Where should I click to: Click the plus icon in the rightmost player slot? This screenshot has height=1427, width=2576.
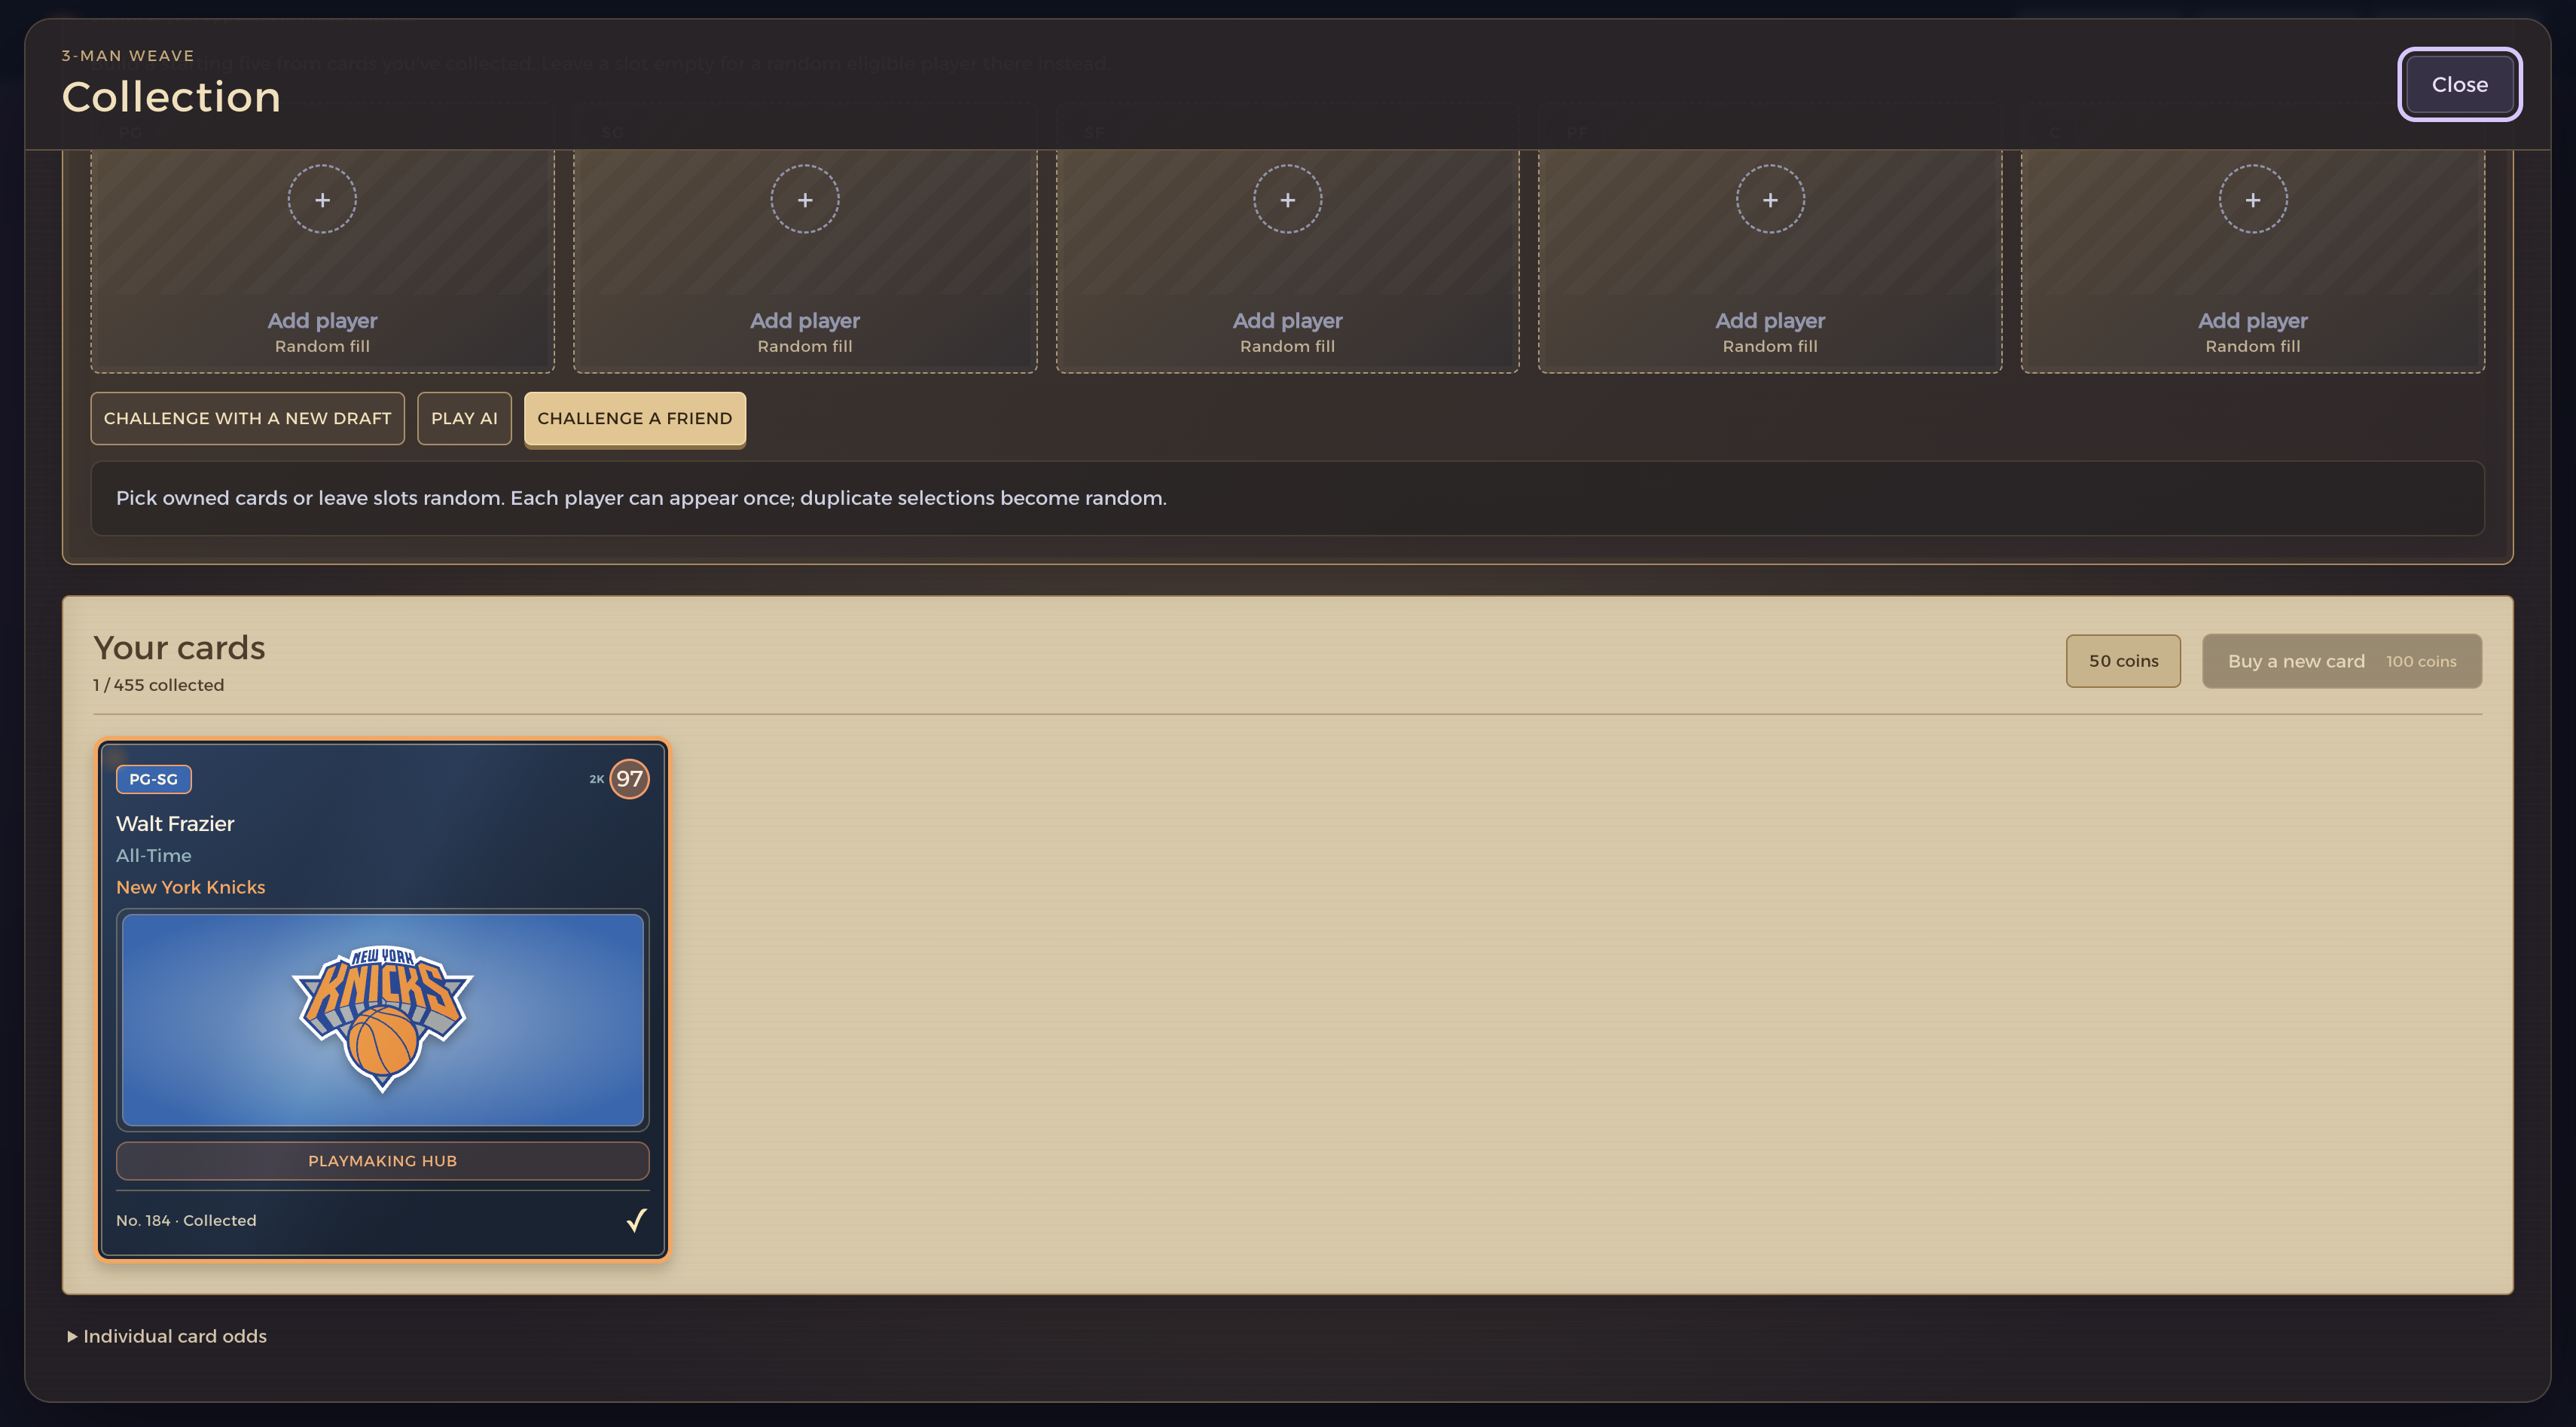pyautogui.click(x=2253, y=200)
